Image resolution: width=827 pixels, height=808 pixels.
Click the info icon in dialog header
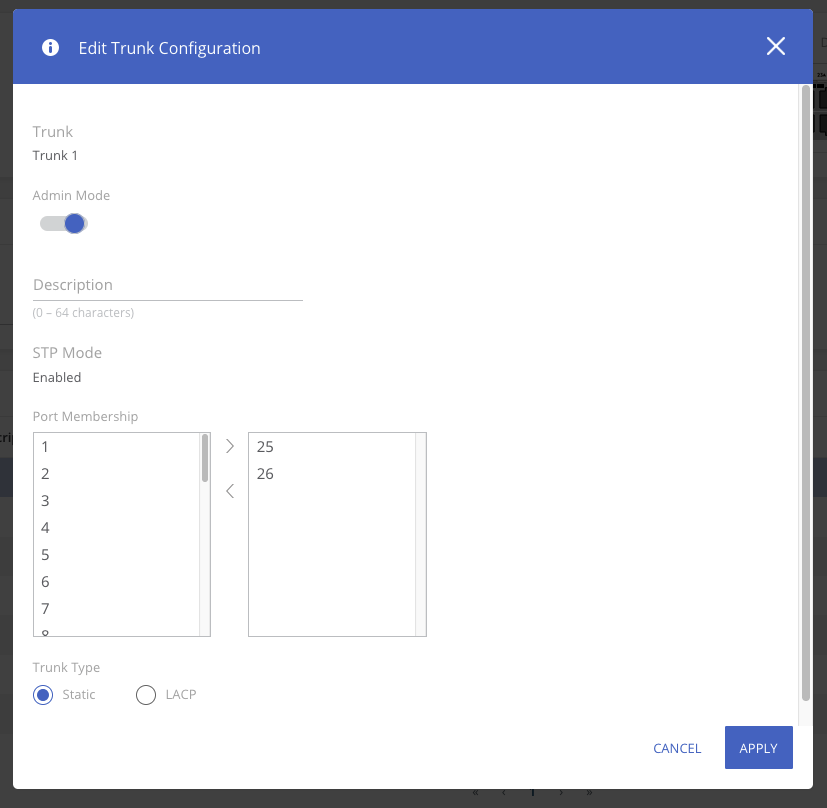coord(50,48)
